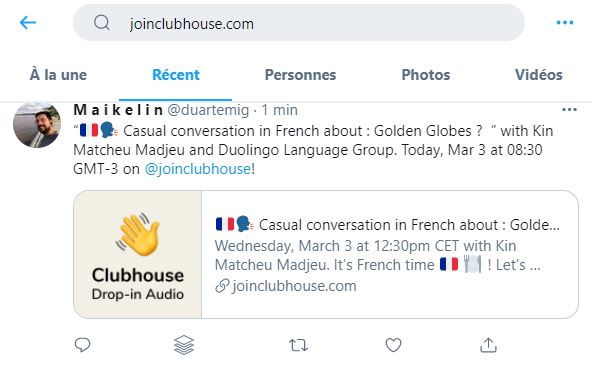Screen dimensions: 592x366
Task: Open the search options three-dot menu
Action: coord(565,23)
